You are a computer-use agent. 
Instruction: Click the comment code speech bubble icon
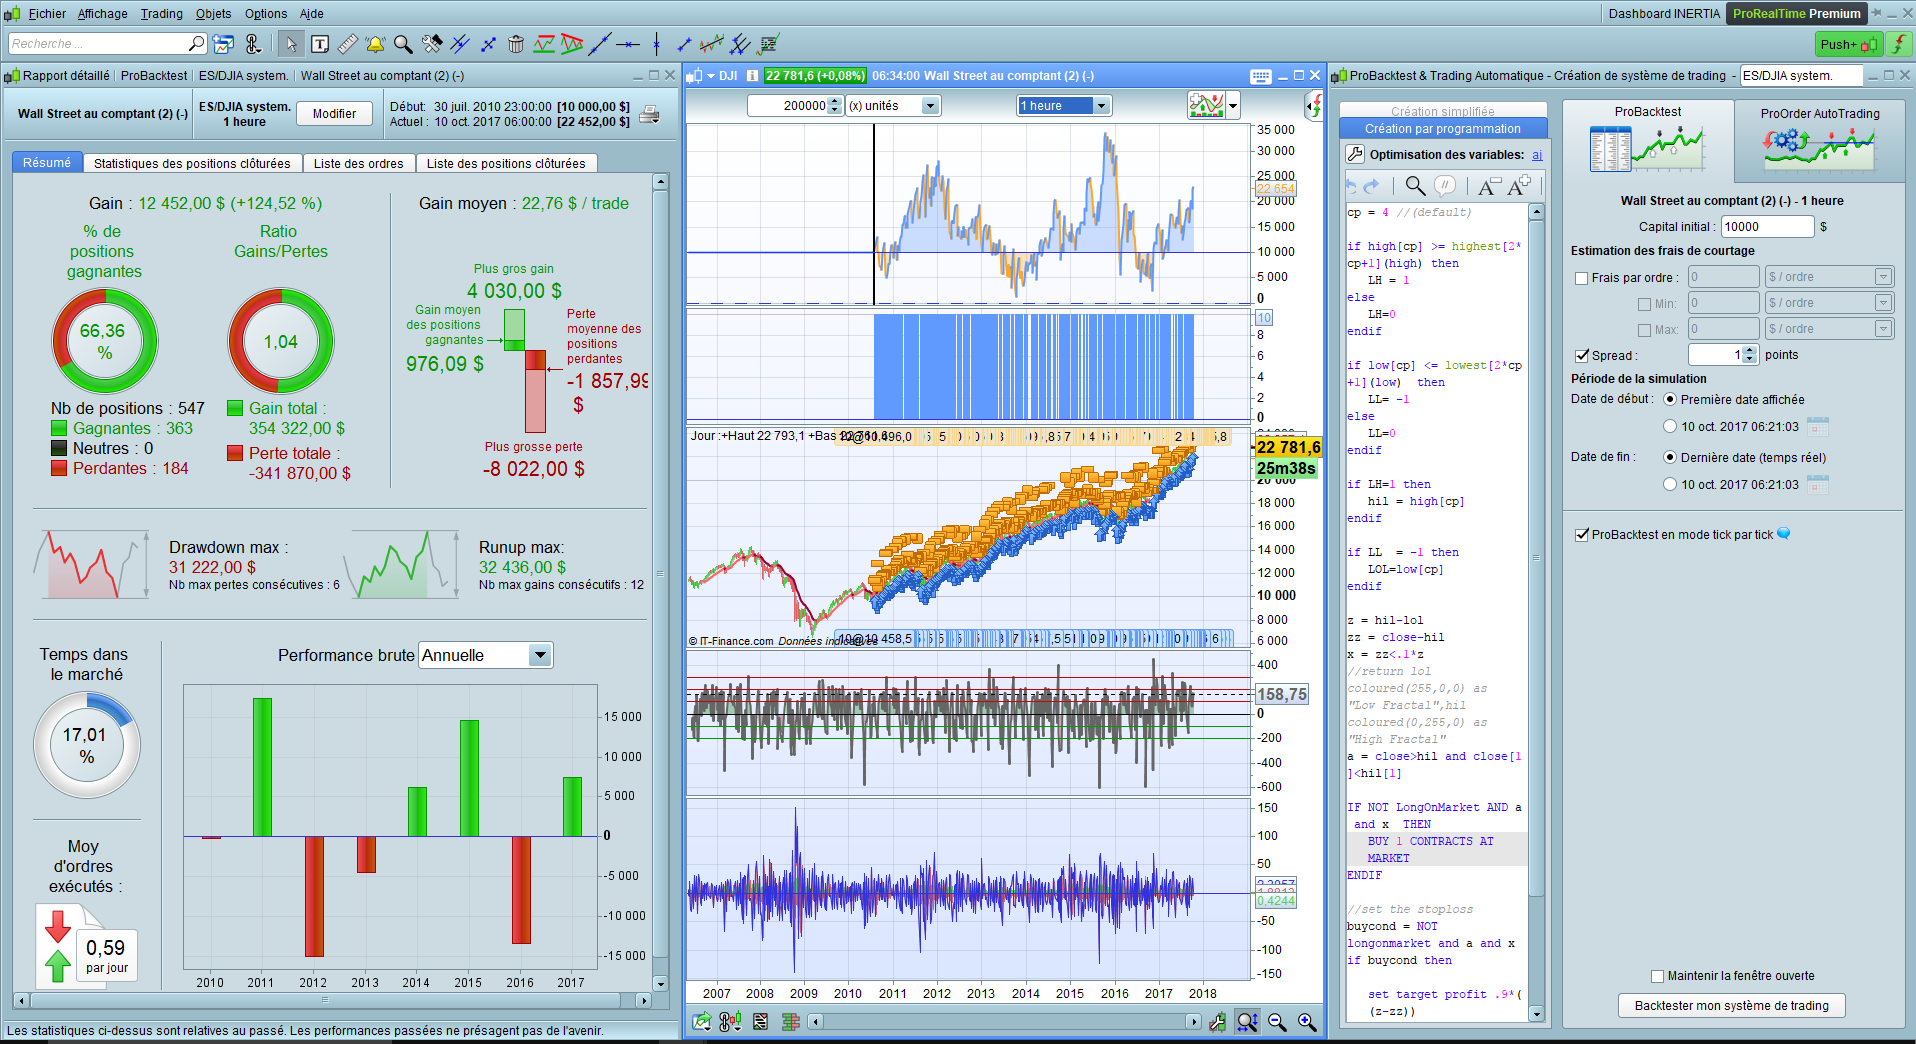[x=1445, y=186]
